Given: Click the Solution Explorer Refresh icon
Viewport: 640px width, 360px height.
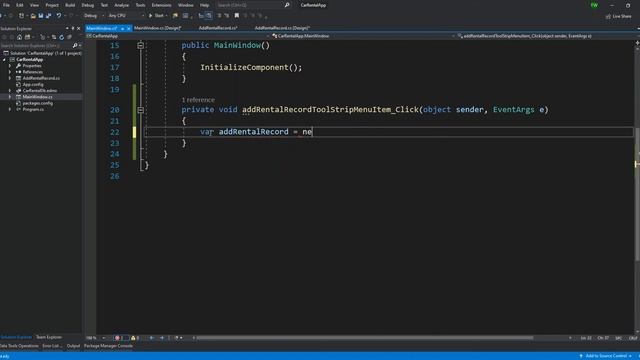Looking at the screenshot, I should coord(62,37).
